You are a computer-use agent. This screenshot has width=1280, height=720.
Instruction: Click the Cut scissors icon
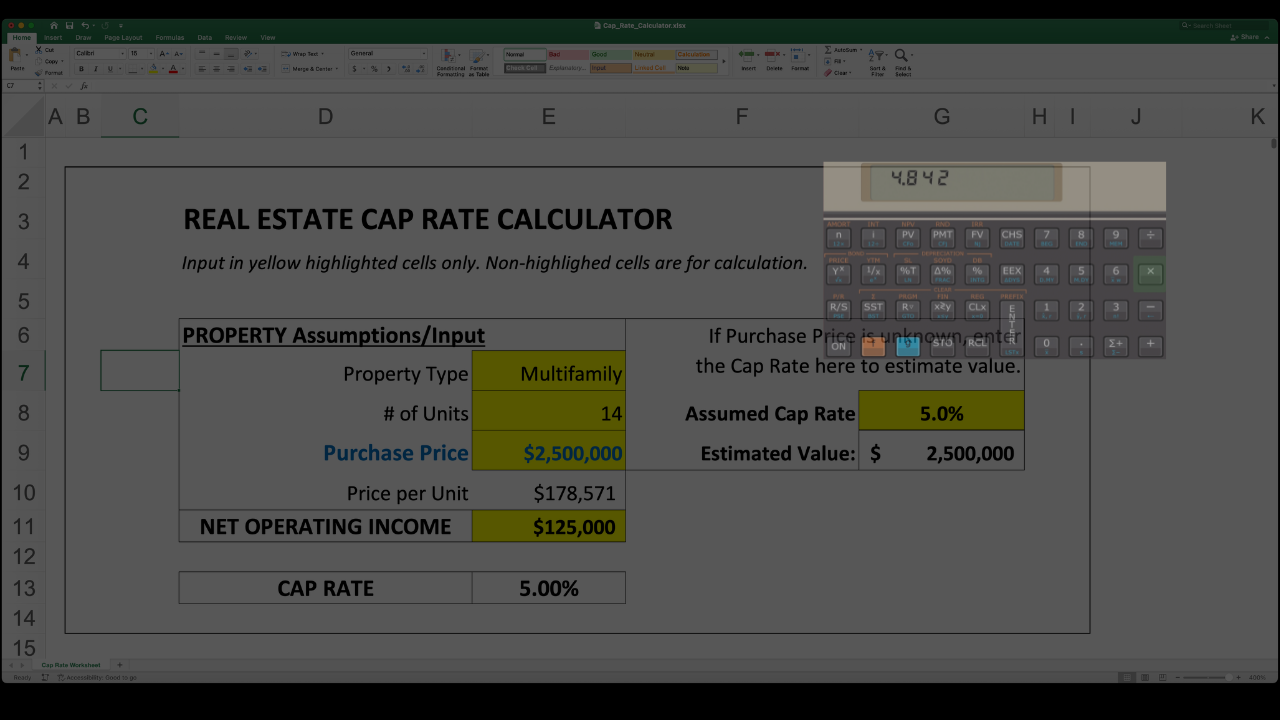pos(39,50)
